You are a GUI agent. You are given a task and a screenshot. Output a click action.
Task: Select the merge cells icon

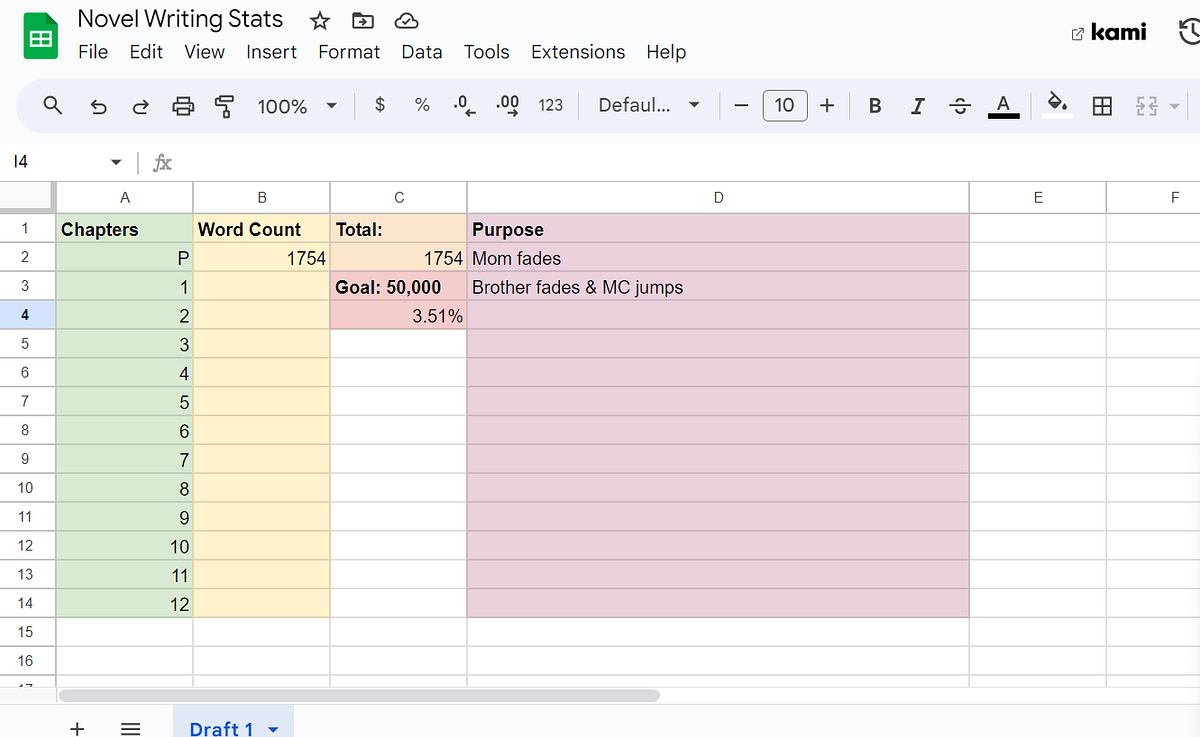point(1143,105)
